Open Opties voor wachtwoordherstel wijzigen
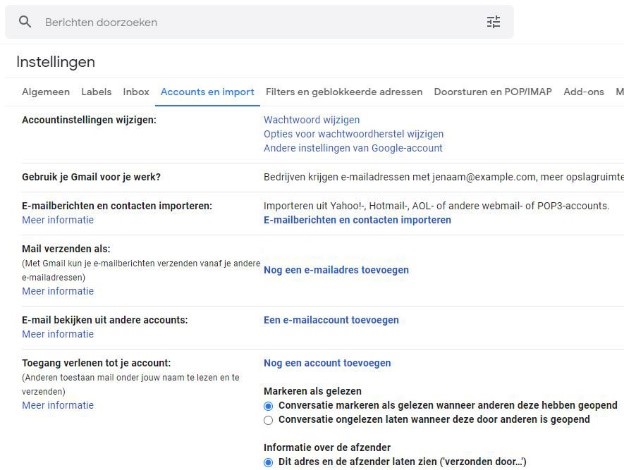Viewport: 624px width, 470px height. pos(353,134)
